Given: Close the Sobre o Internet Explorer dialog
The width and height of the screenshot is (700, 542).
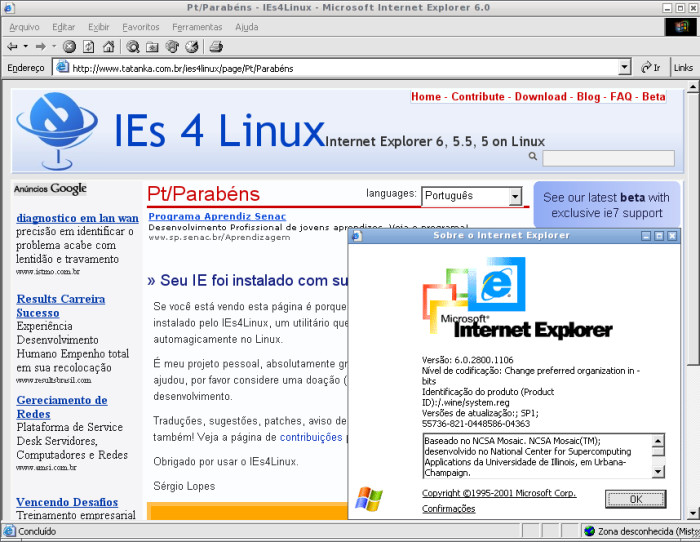Looking at the screenshot, I should [672, 236].
